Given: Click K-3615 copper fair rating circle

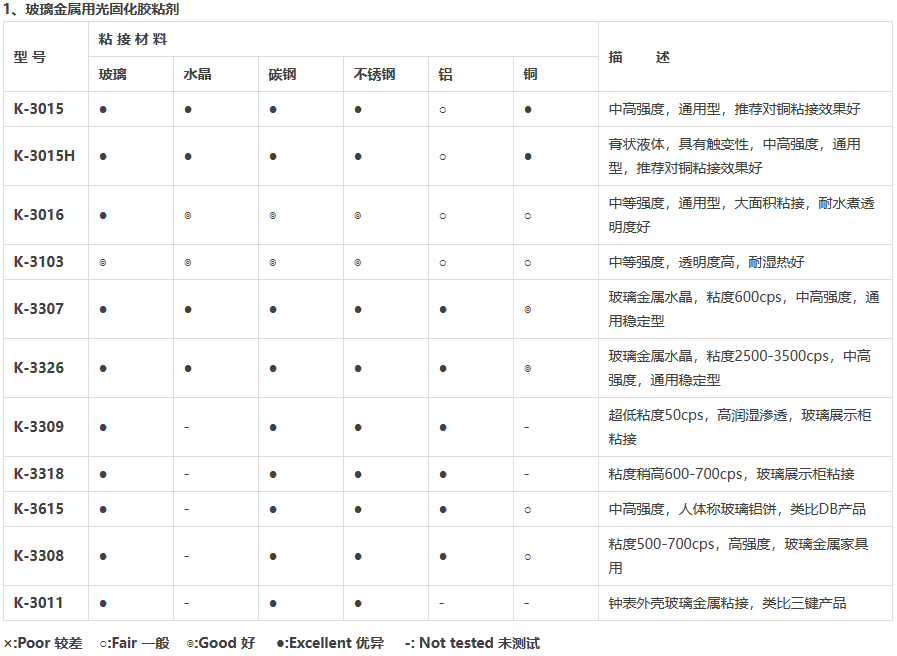Looking at the screenshot, I should click(x=528, y=510).
